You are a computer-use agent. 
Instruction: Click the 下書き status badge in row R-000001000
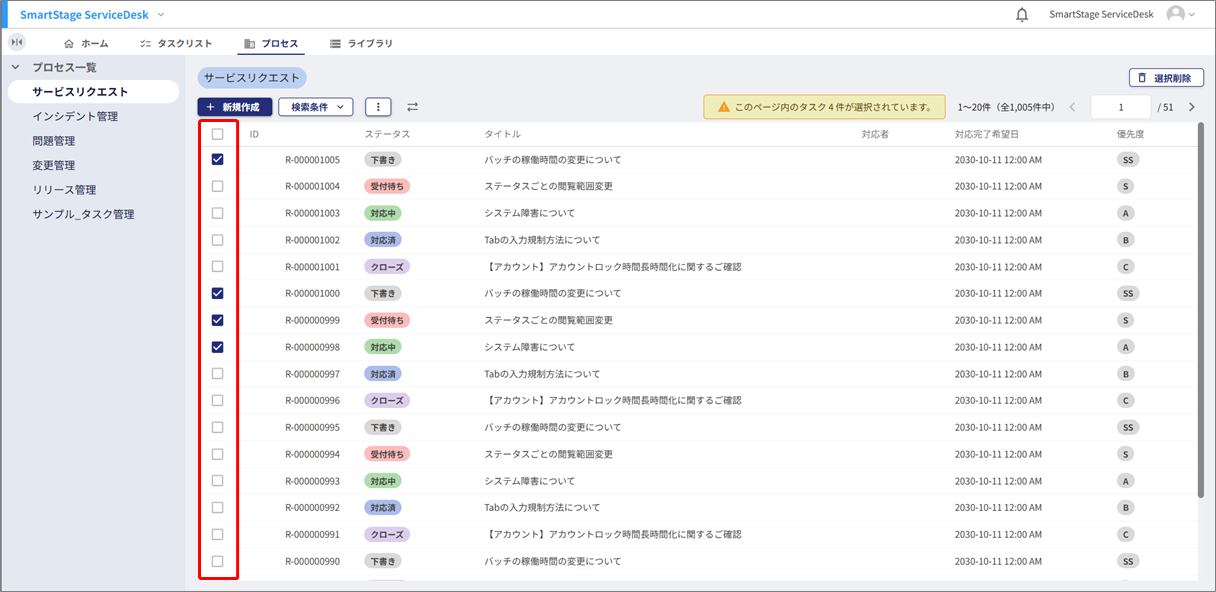pyautogui.click(x=383, y=293)
